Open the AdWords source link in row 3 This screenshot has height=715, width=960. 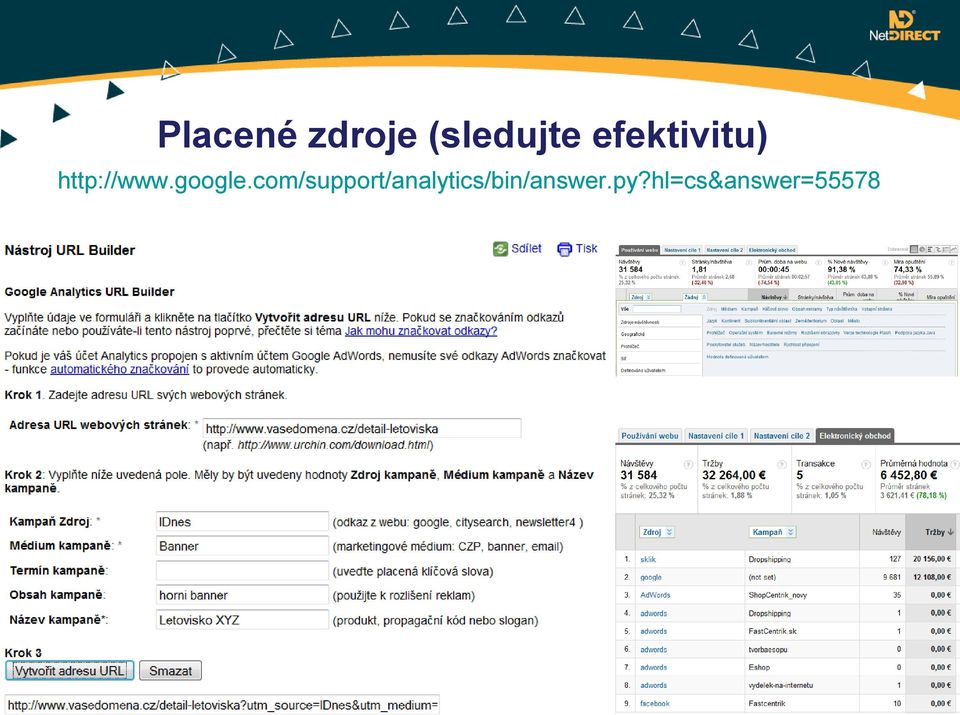655,595
